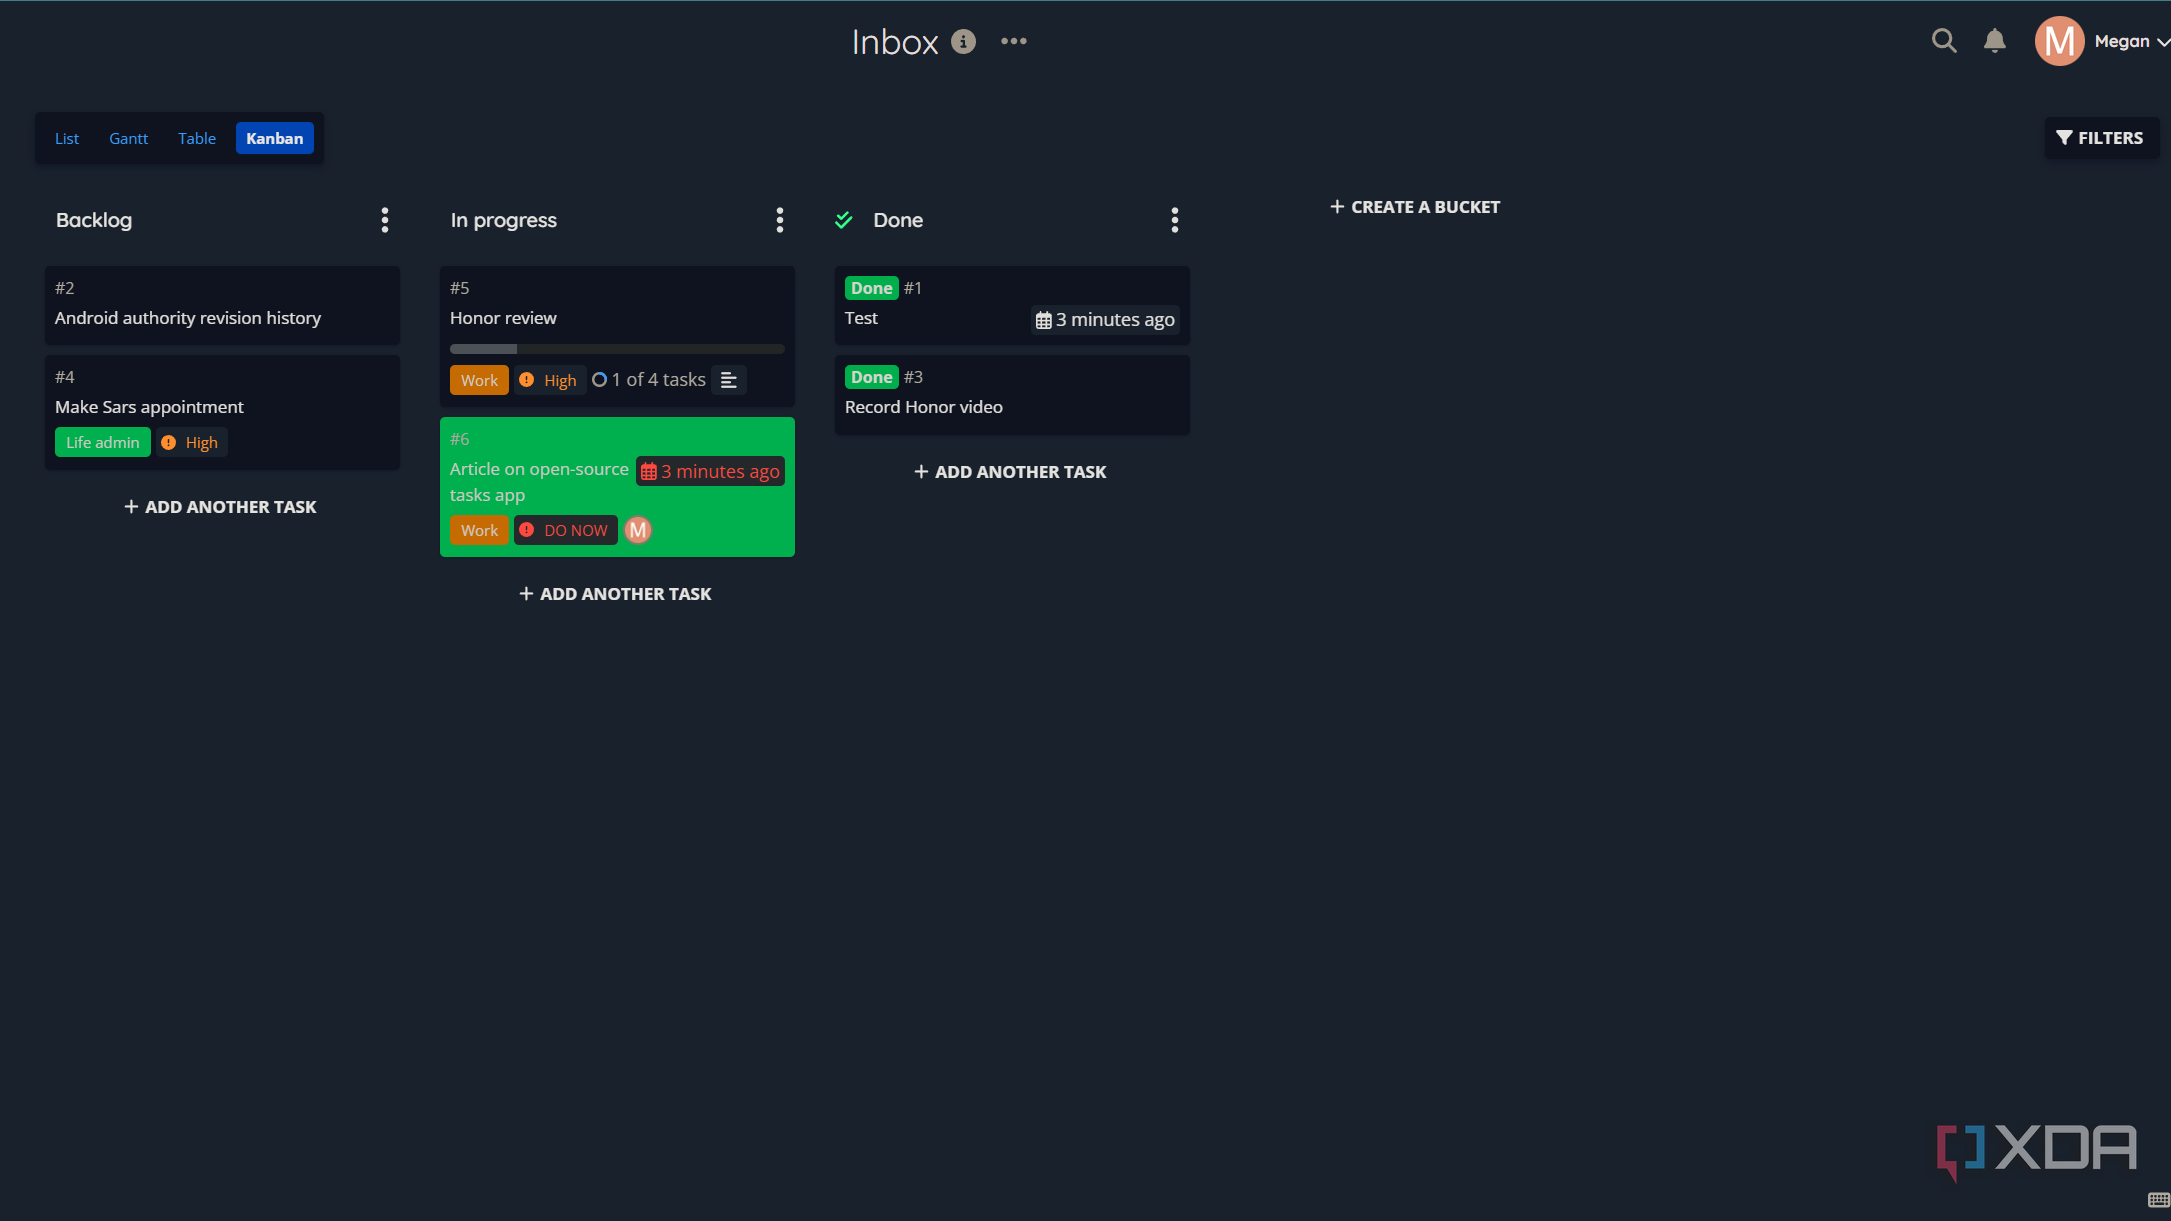Switch to the Table view

196,138
